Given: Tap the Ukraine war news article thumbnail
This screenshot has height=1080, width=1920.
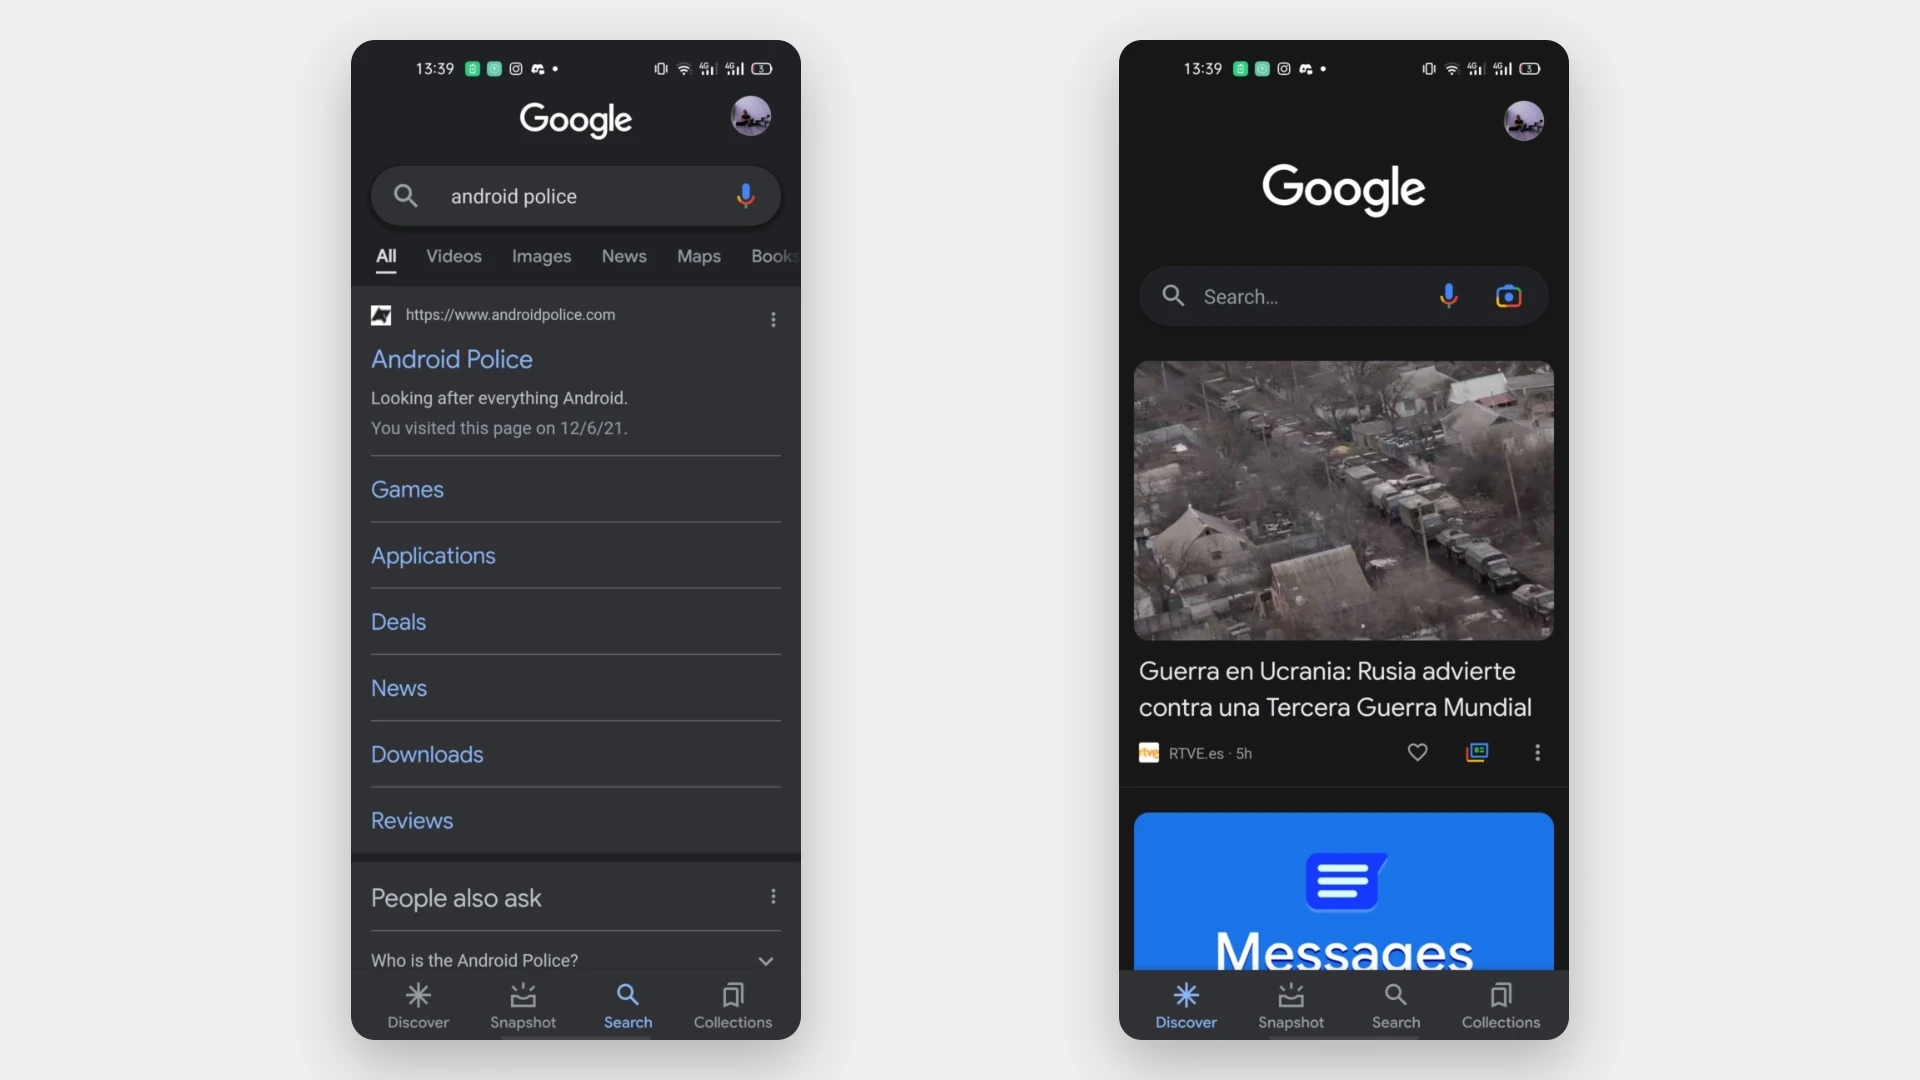Looking at the screenshot, I should point(1342,500).
